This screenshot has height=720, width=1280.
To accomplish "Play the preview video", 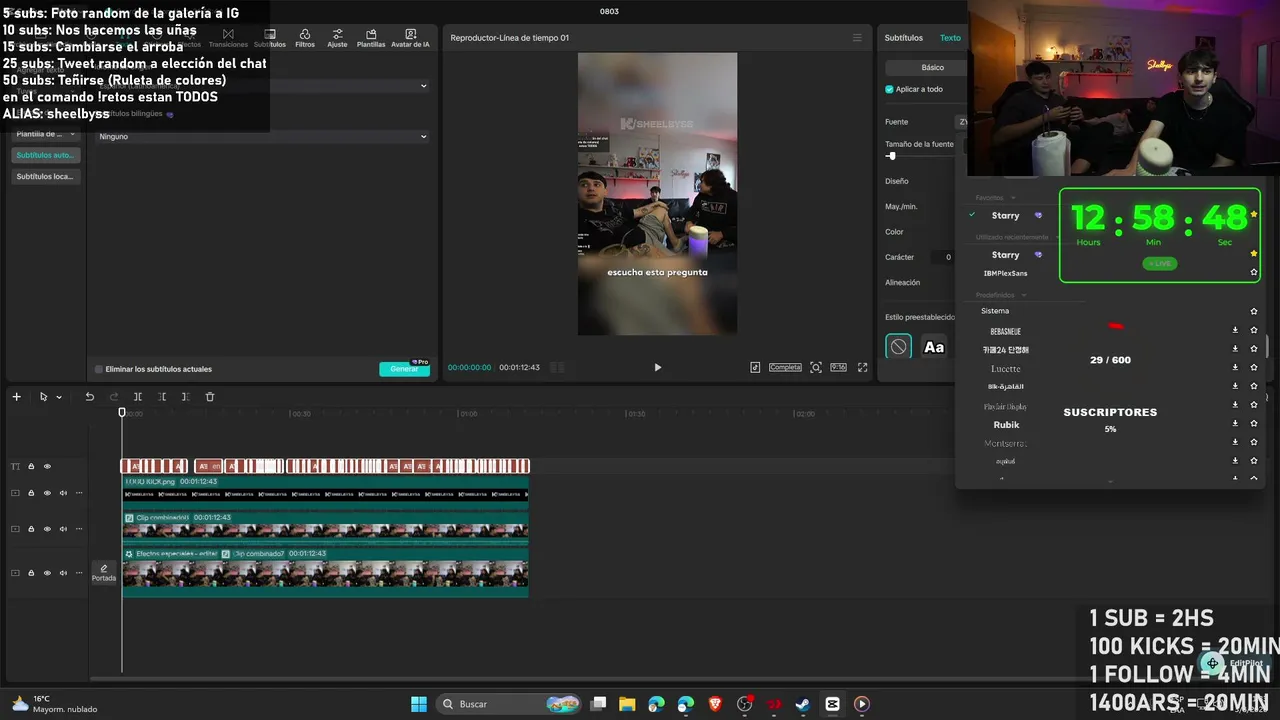I will [657, 367].
